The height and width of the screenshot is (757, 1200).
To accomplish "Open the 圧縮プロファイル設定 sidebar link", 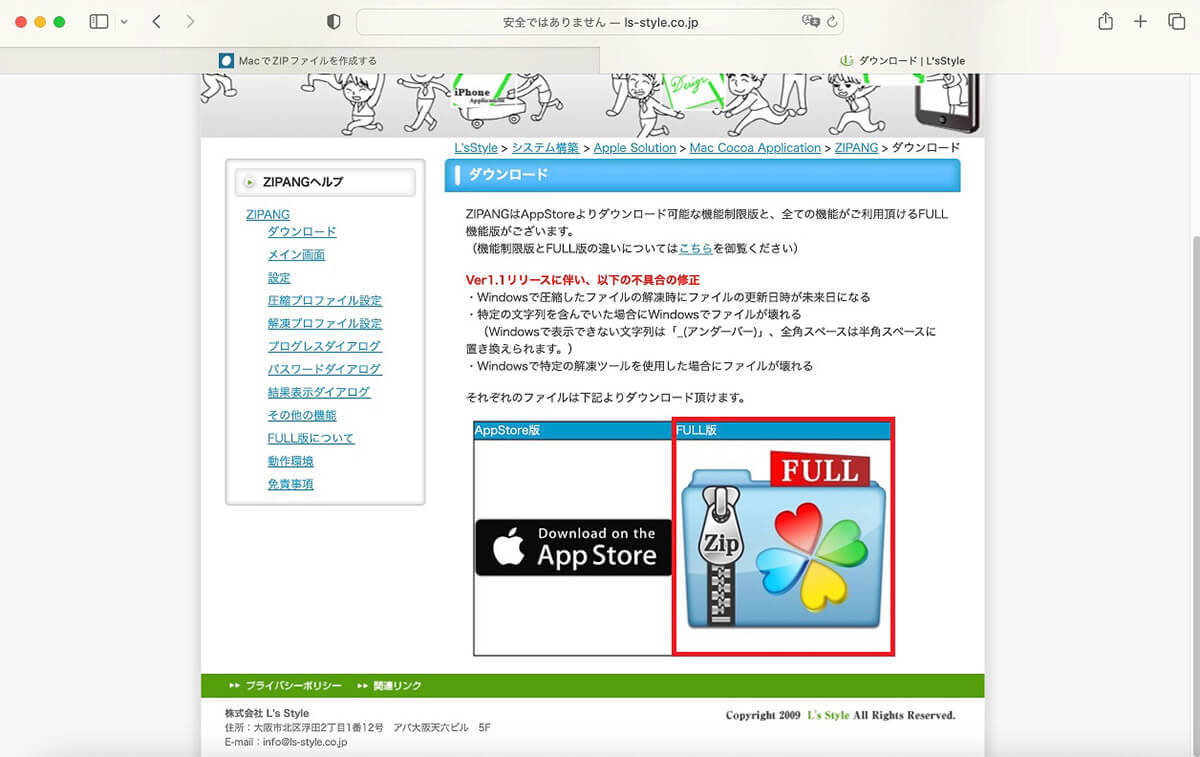I will (325, 301).
